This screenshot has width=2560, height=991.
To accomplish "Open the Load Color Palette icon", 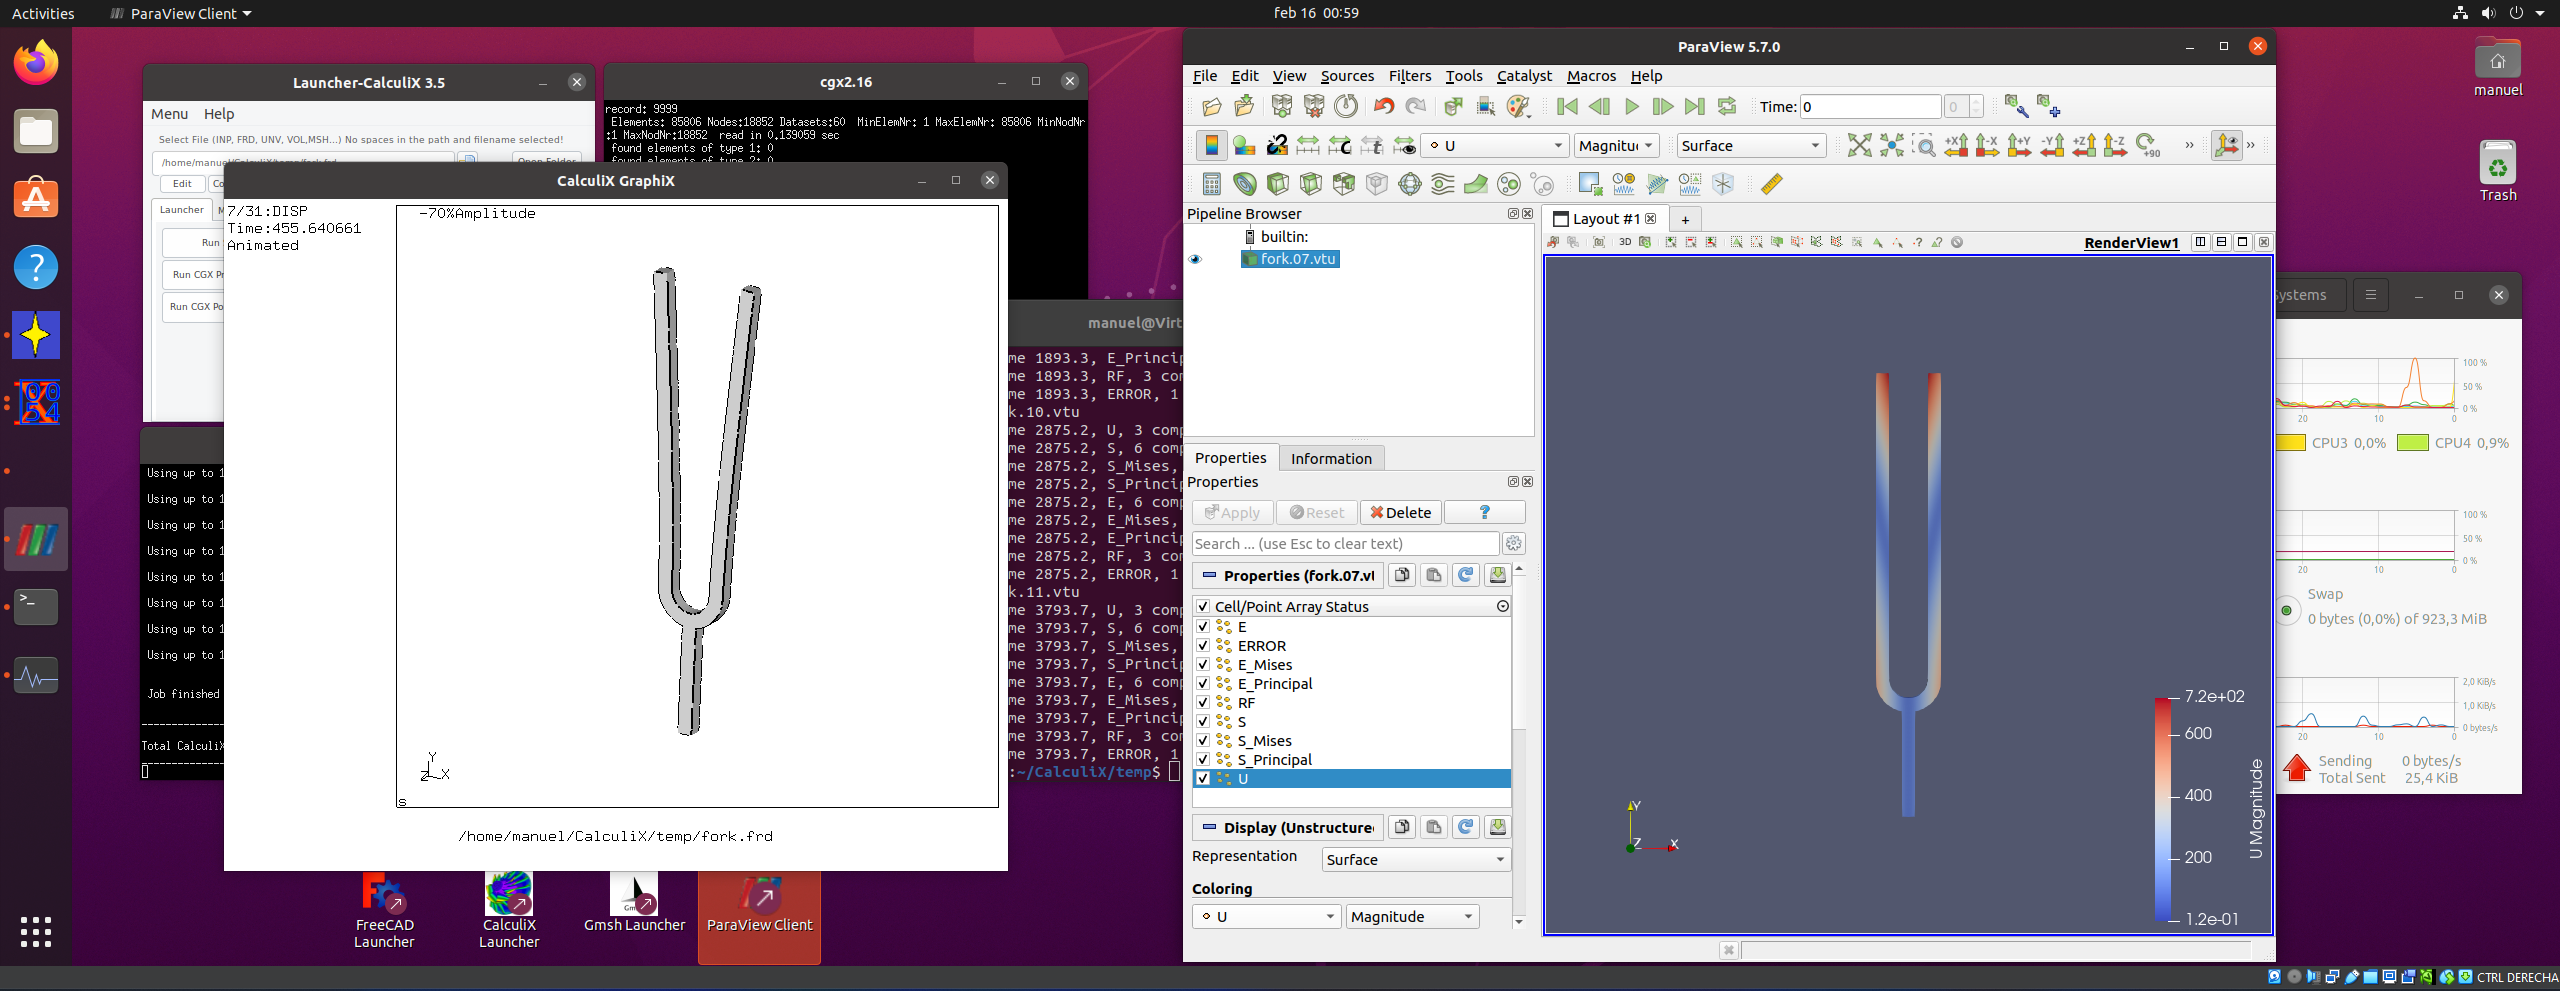I will [x=1520, y=106].
